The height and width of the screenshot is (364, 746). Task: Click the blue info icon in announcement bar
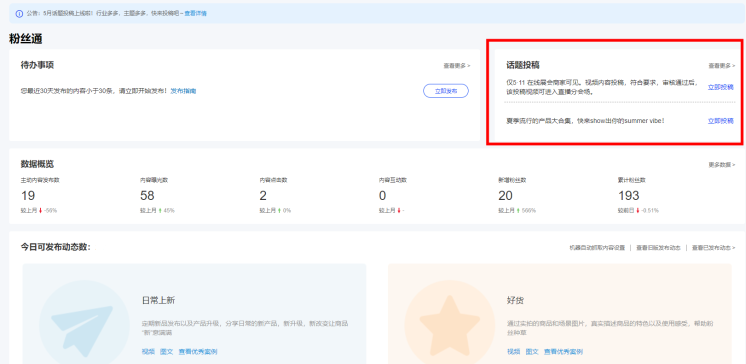pos(19,14)
